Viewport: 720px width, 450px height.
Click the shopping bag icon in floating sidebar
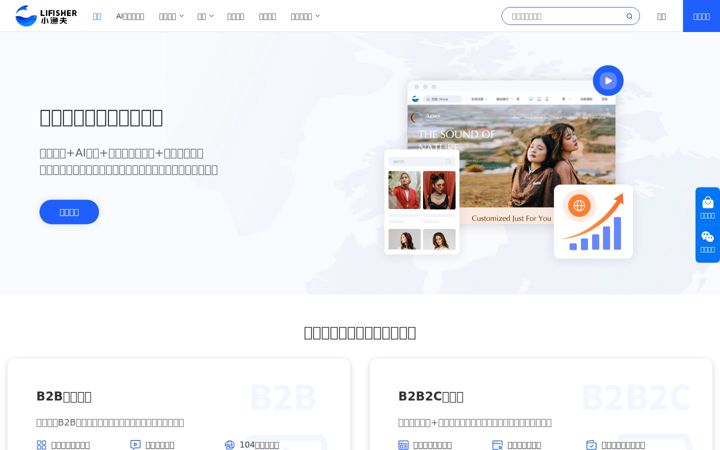click(708, 202)
